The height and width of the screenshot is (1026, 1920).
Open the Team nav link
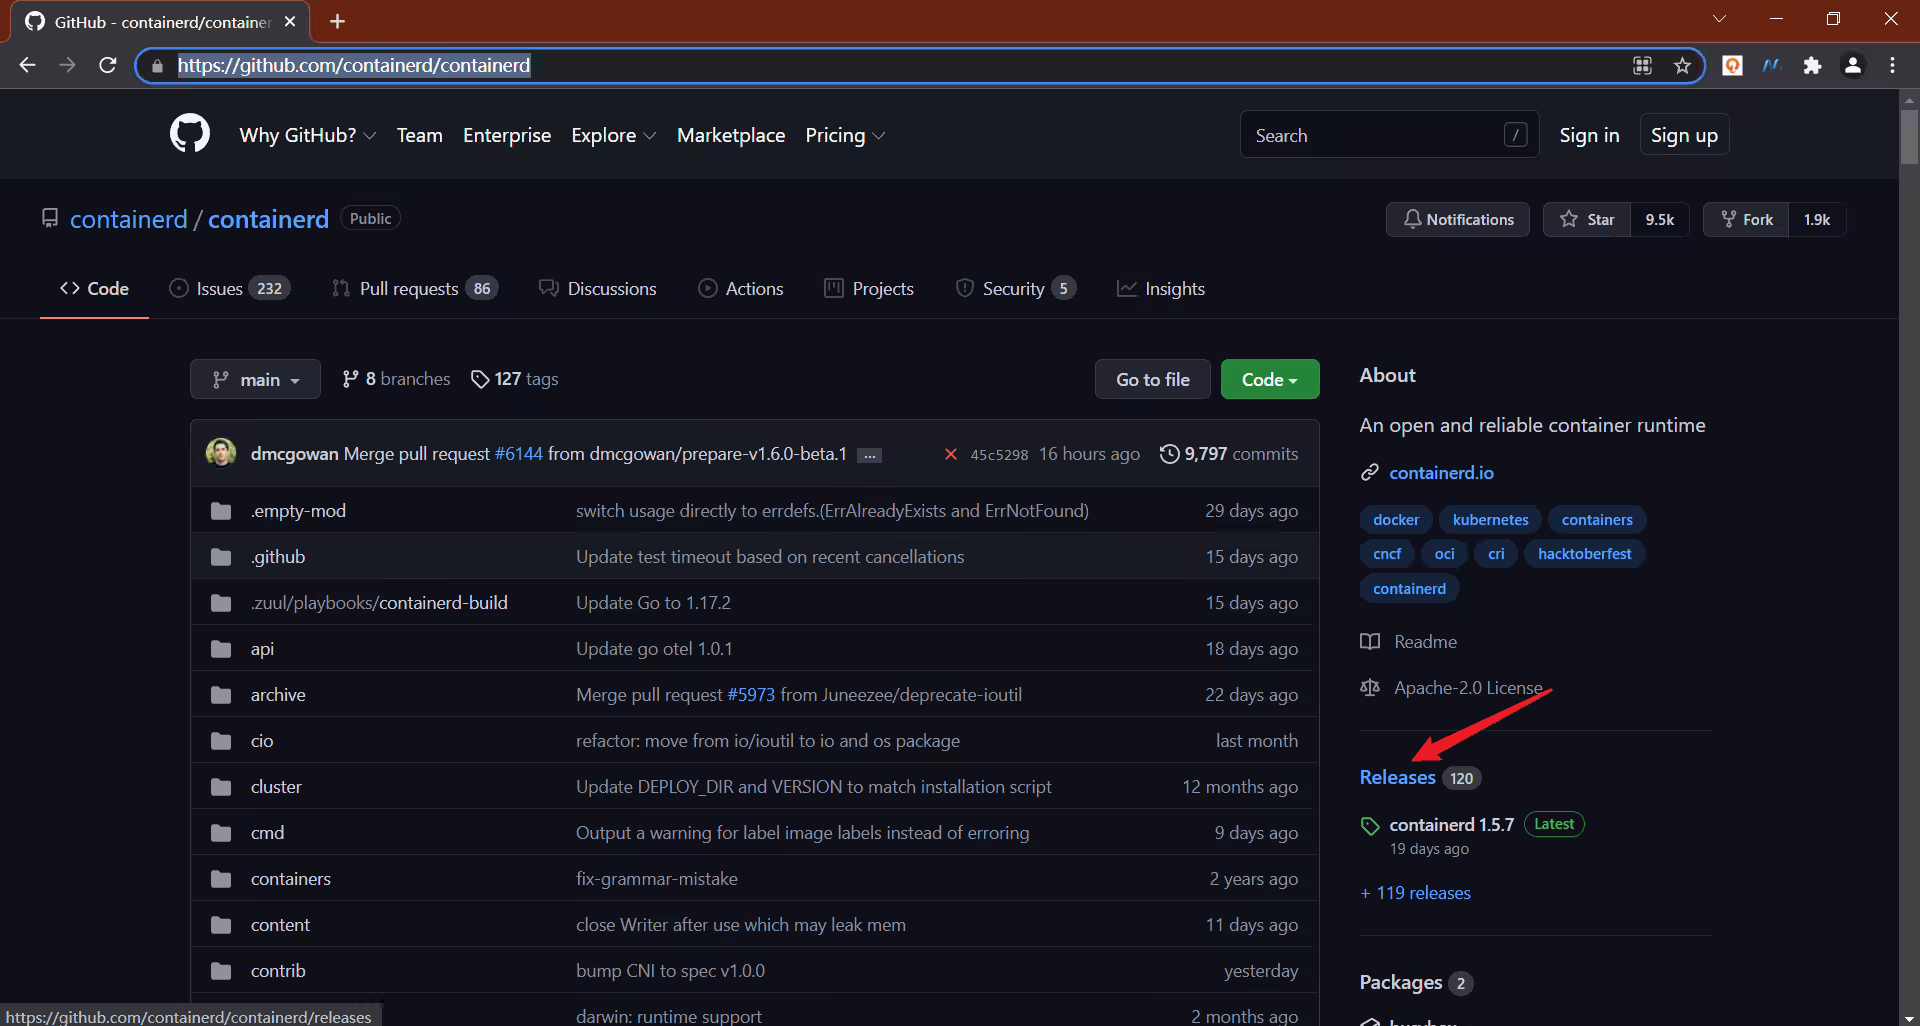(x=419, y=135)
